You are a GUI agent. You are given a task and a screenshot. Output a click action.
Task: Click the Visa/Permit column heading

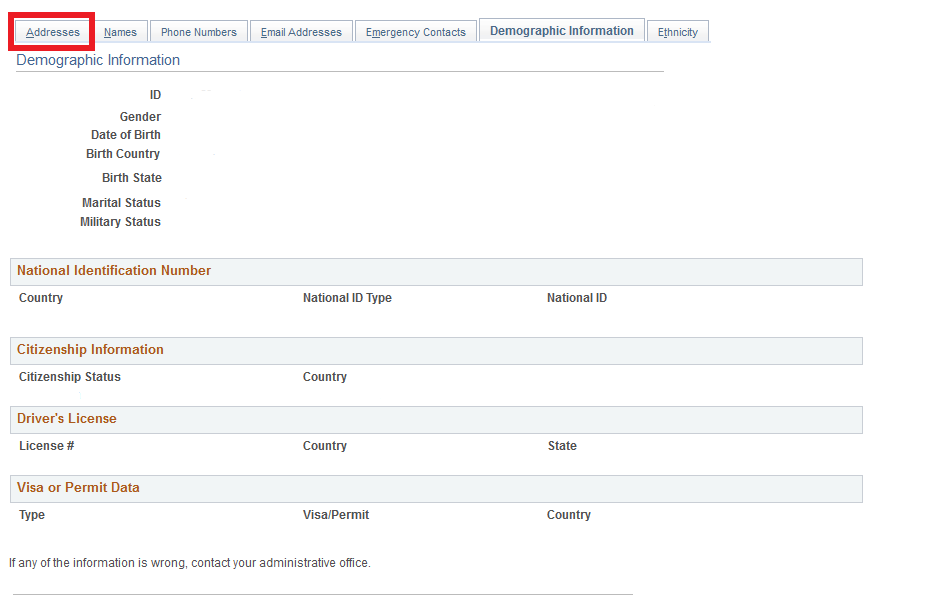(335, 515)
